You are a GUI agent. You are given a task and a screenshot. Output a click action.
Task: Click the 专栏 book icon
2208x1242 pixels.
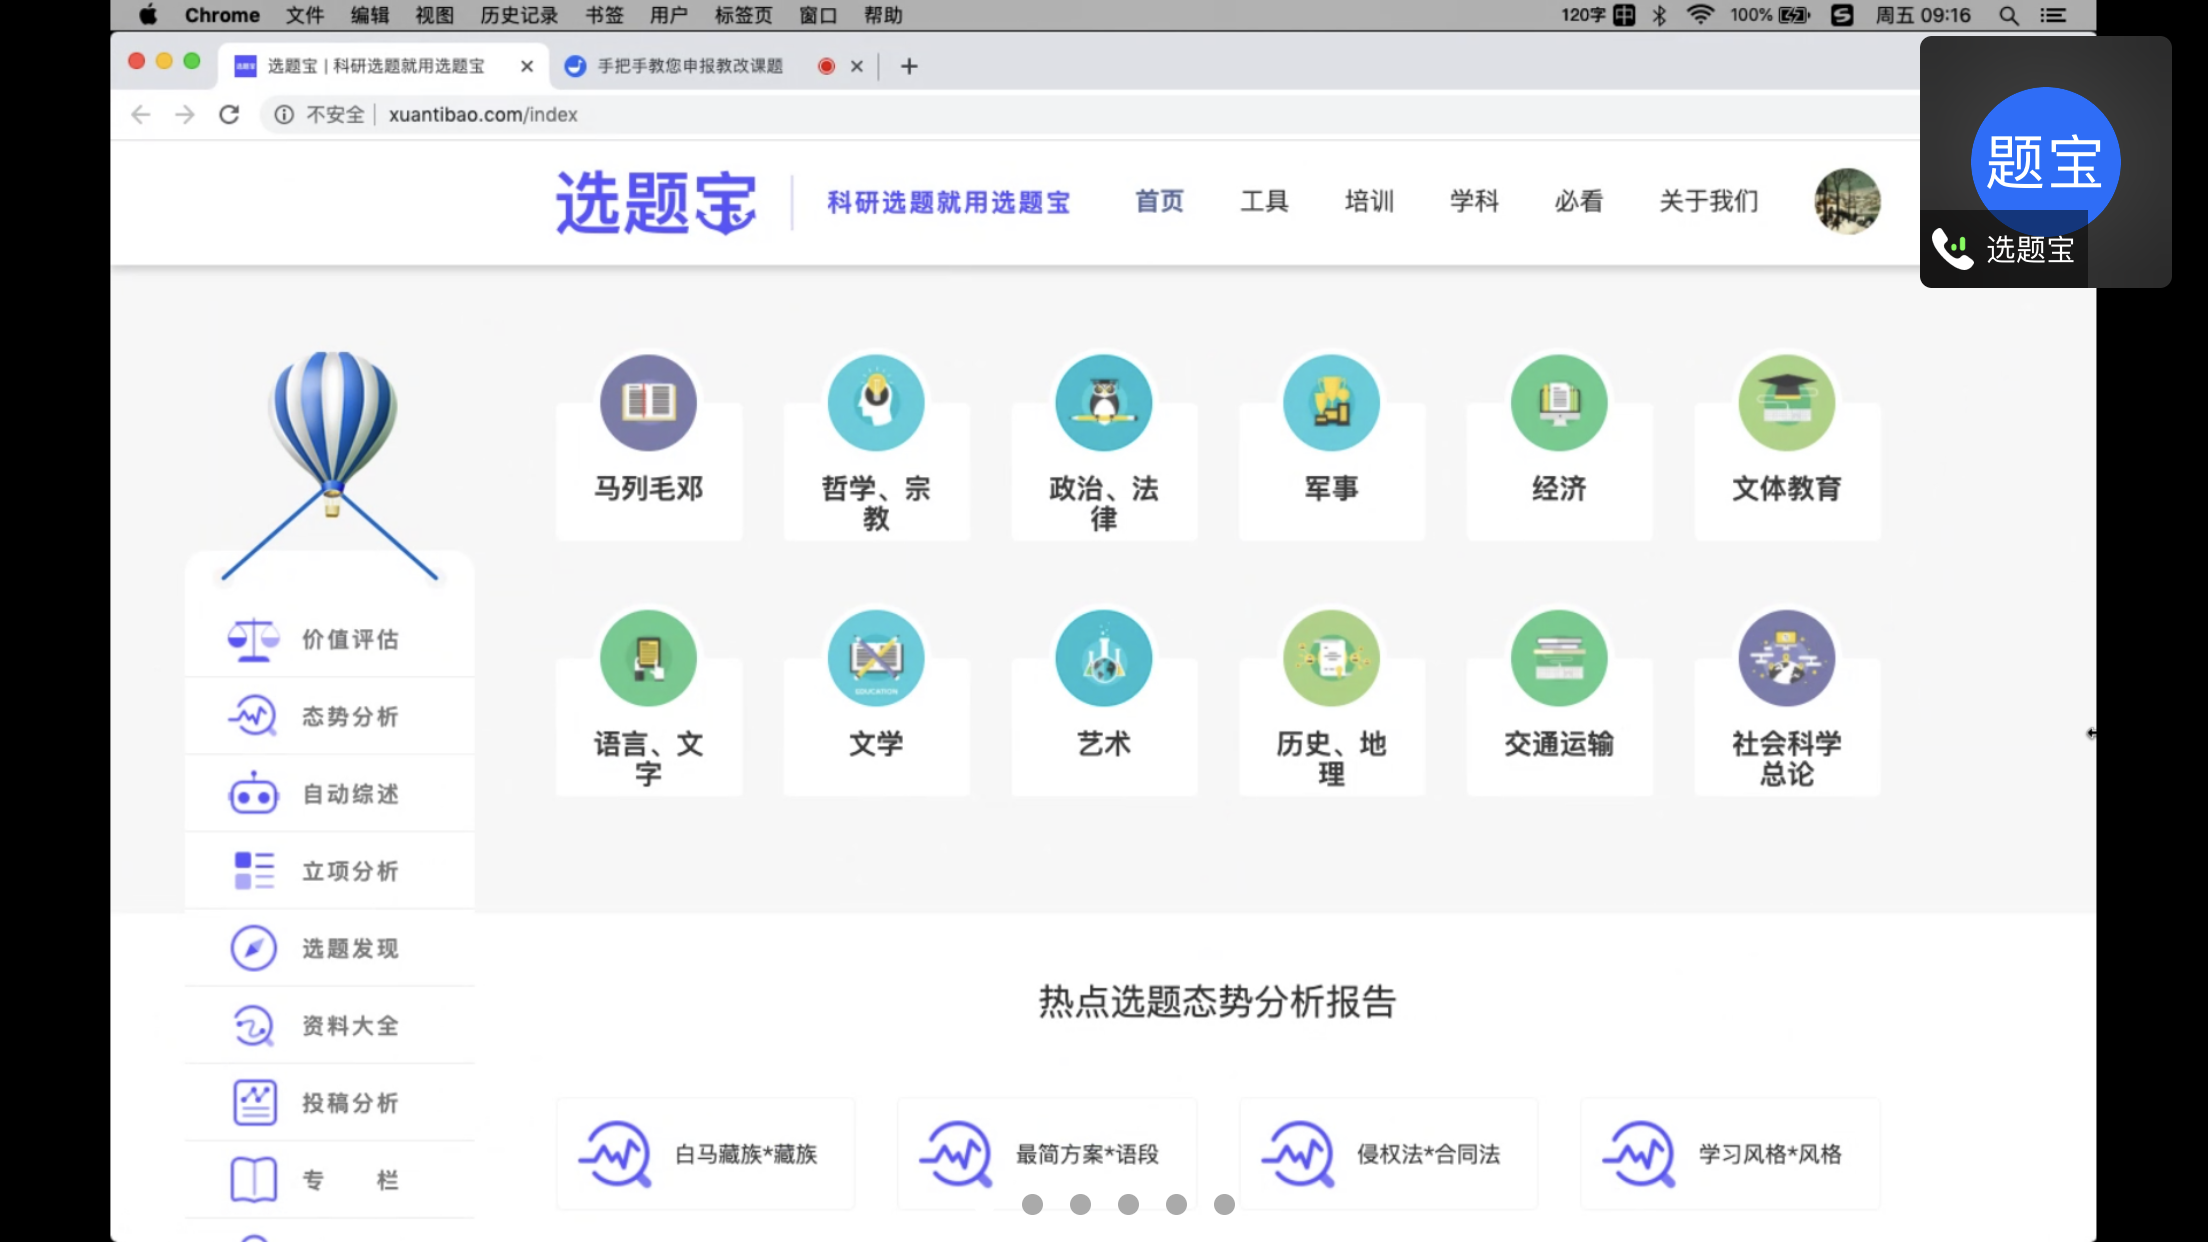tap(254, 1180)
